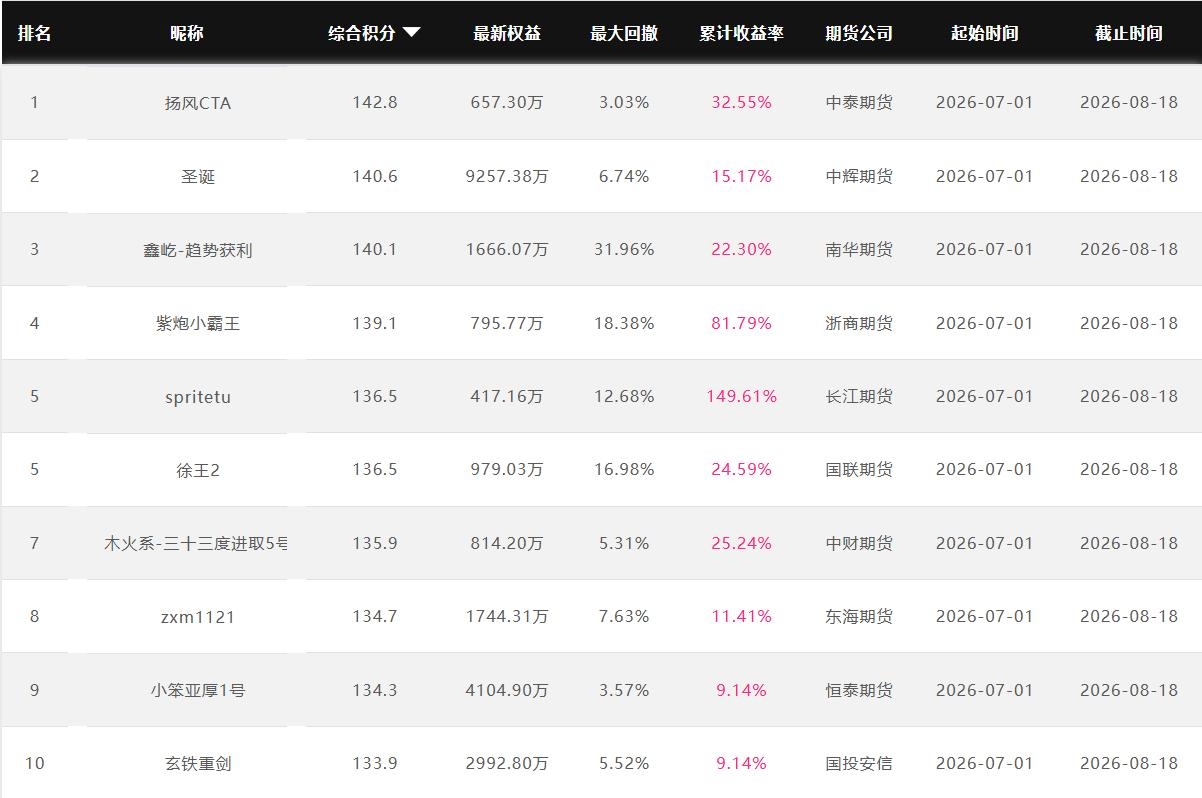Select the 累计收益率 column header
Viewport: 1202px width, 798px height.
[741, 33]
